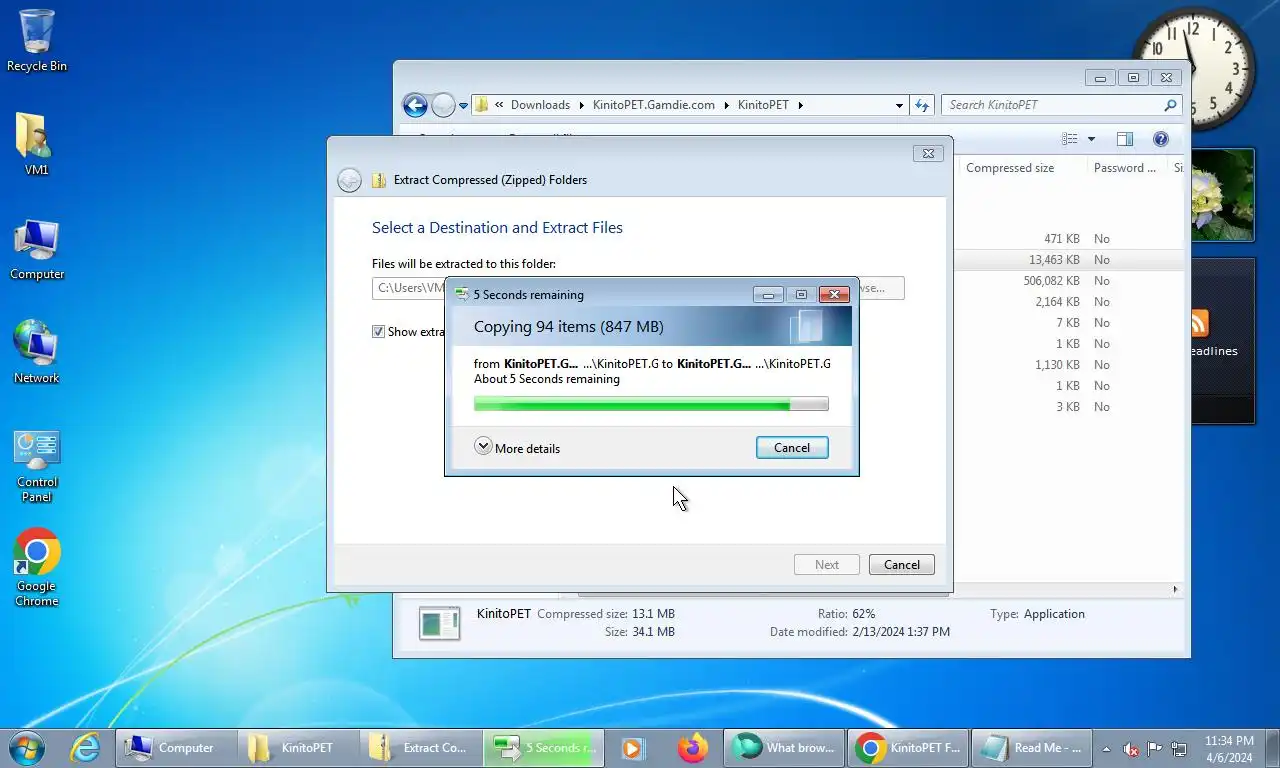Click Next in the Extract wizard
This screenshot has width=1280, height=768.
pyautogui.click(x=827, y=565)
